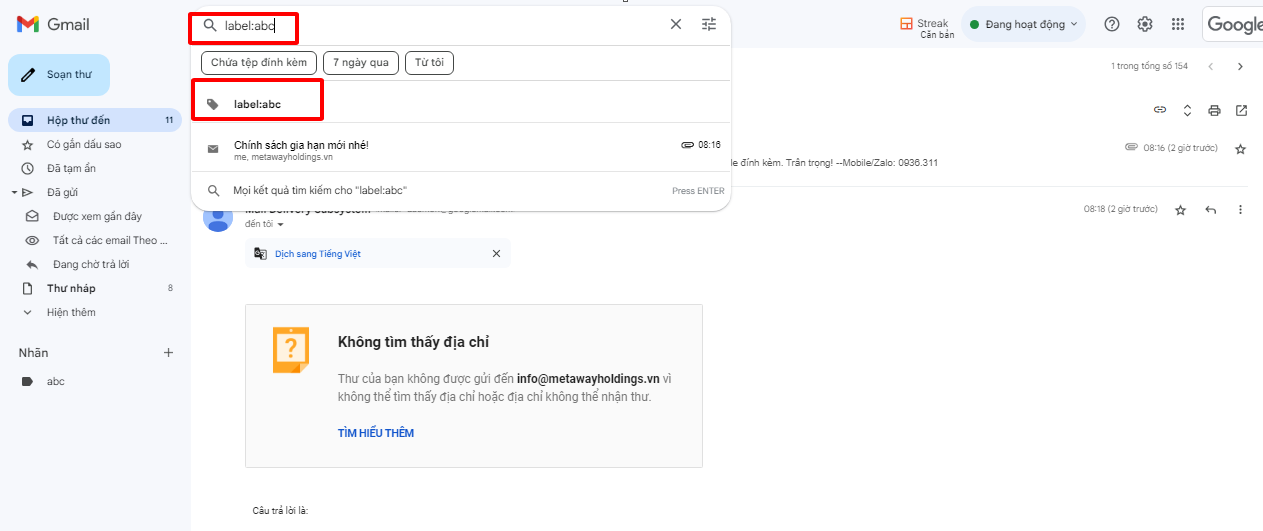The width and height of the screenshot is (1263, 531).
Task: Click the 'Soạn thư' compose button
Action: [59, 75]
